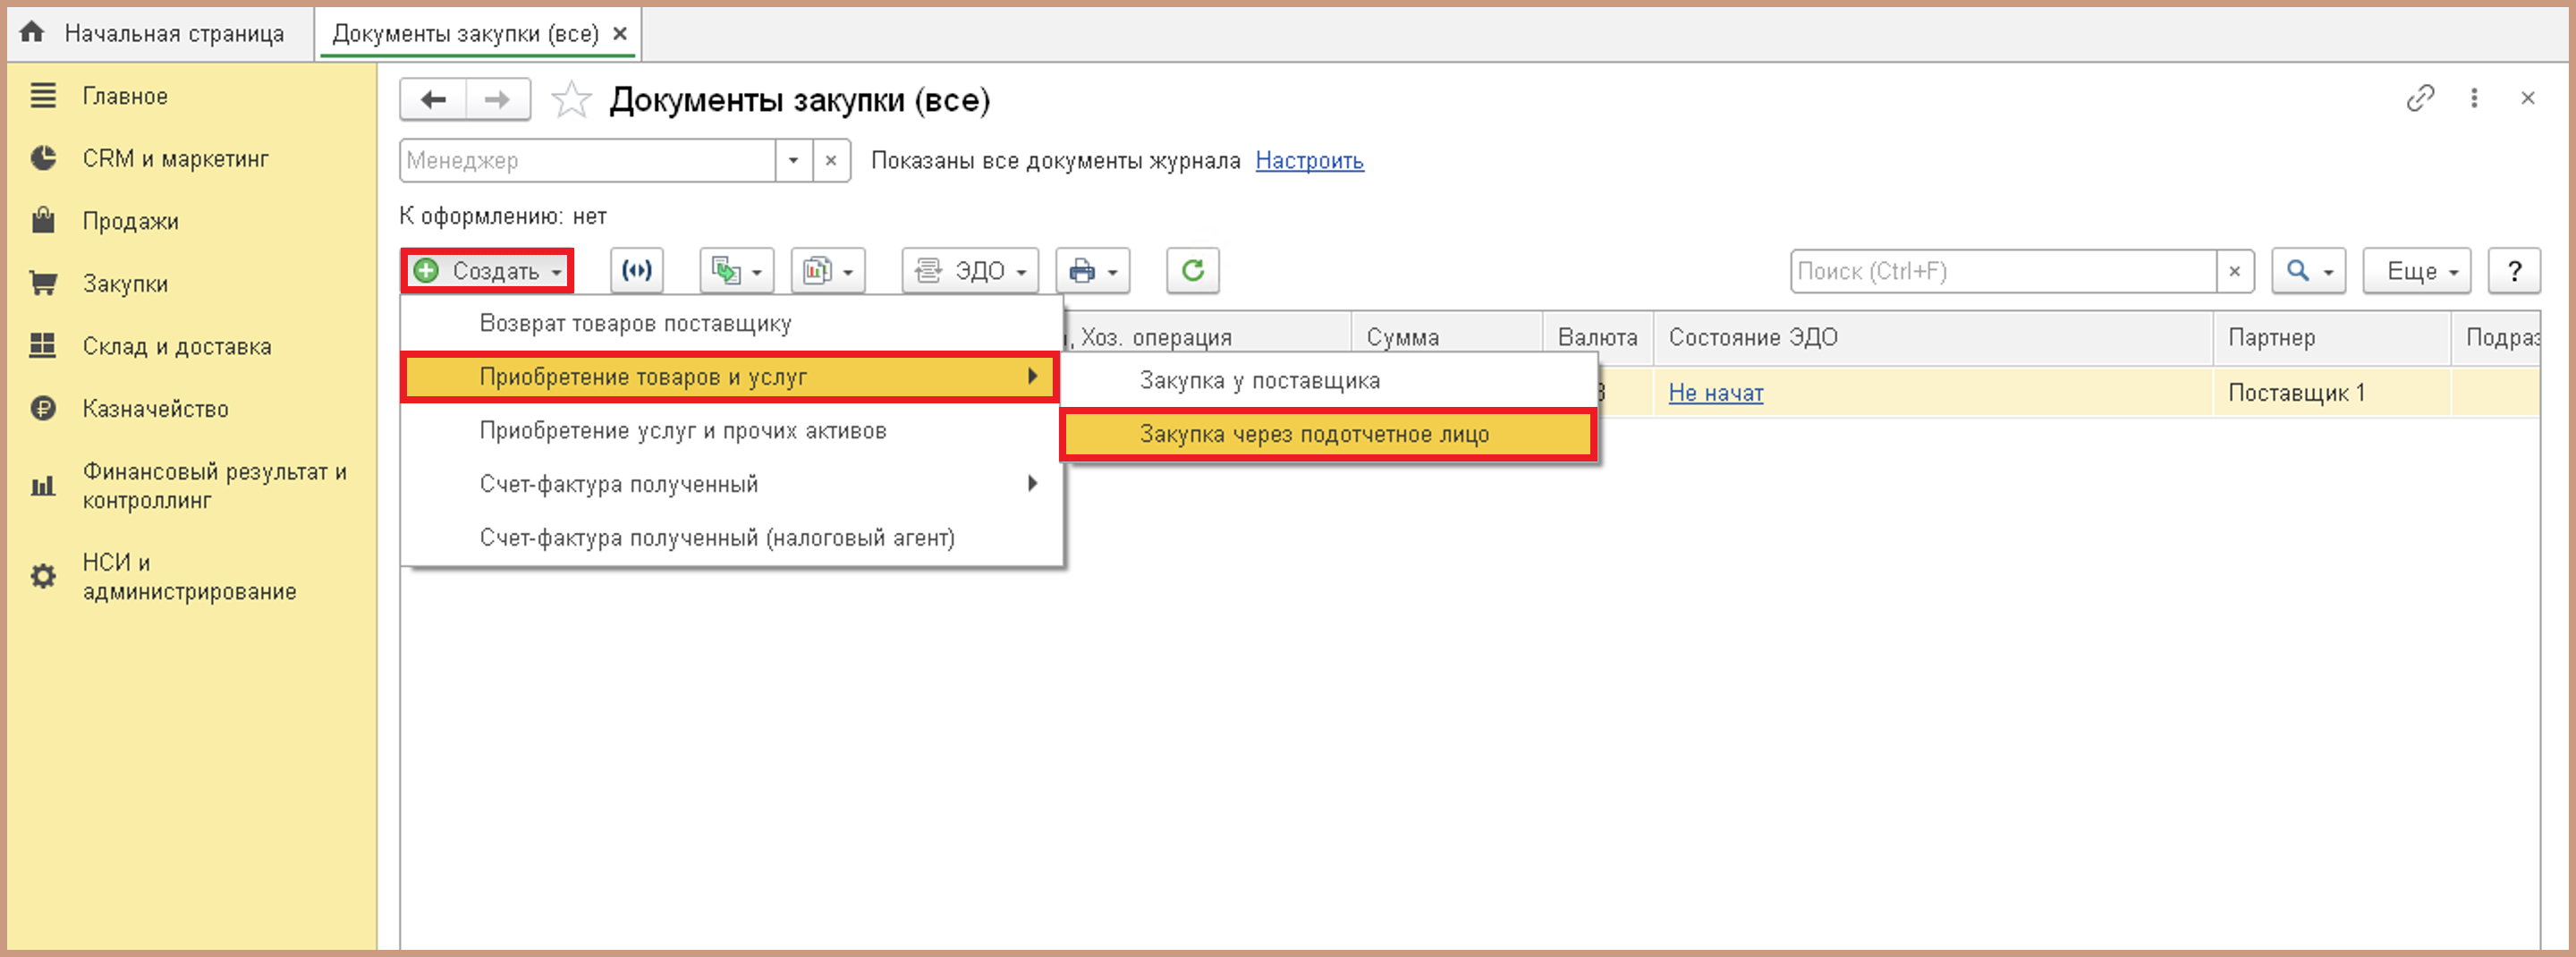This screenshot has height=957, width=2576.
Task: Open the Продажи section
Action: pos(130,221)
